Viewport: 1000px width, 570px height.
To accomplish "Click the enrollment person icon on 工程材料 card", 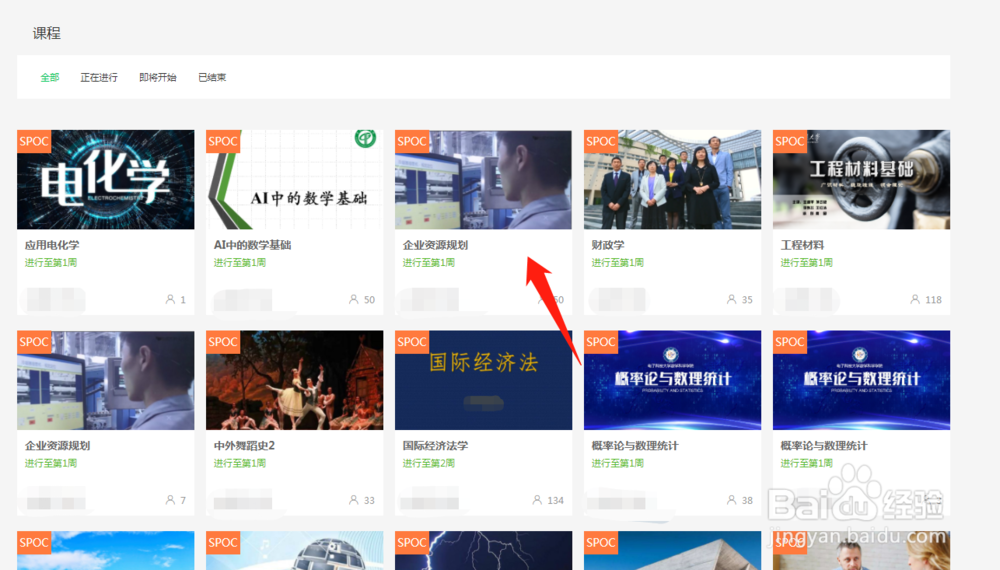I will [915, 299].
